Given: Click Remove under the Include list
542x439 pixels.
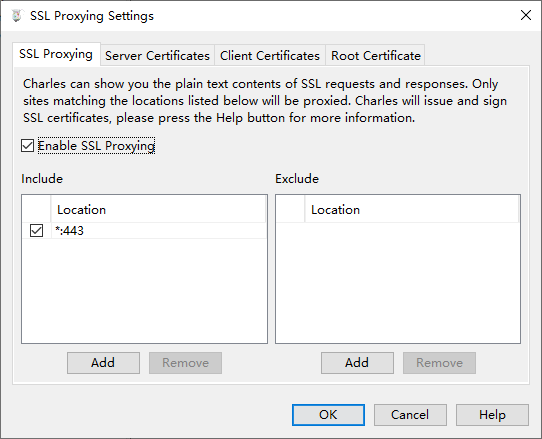Looking at the screenshot, I should (185, 363).
